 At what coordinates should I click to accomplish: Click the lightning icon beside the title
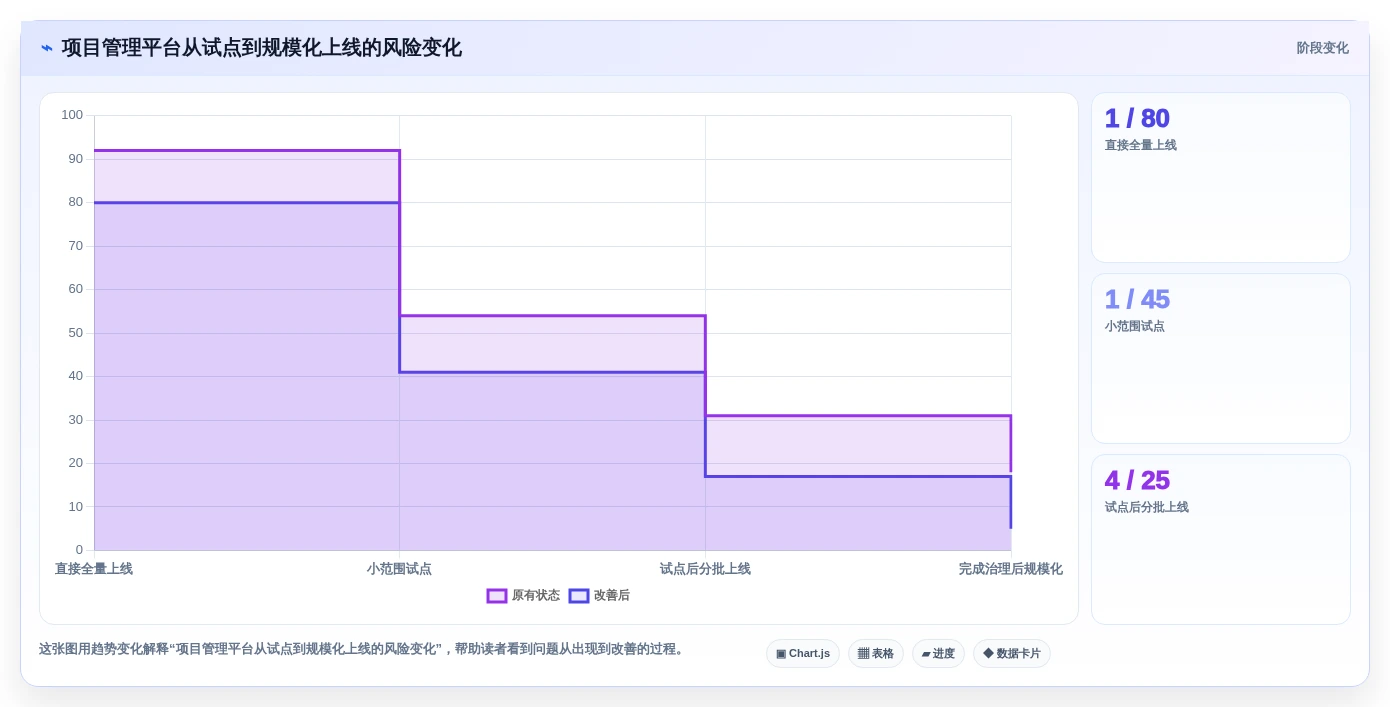click(x=47, y=48)
